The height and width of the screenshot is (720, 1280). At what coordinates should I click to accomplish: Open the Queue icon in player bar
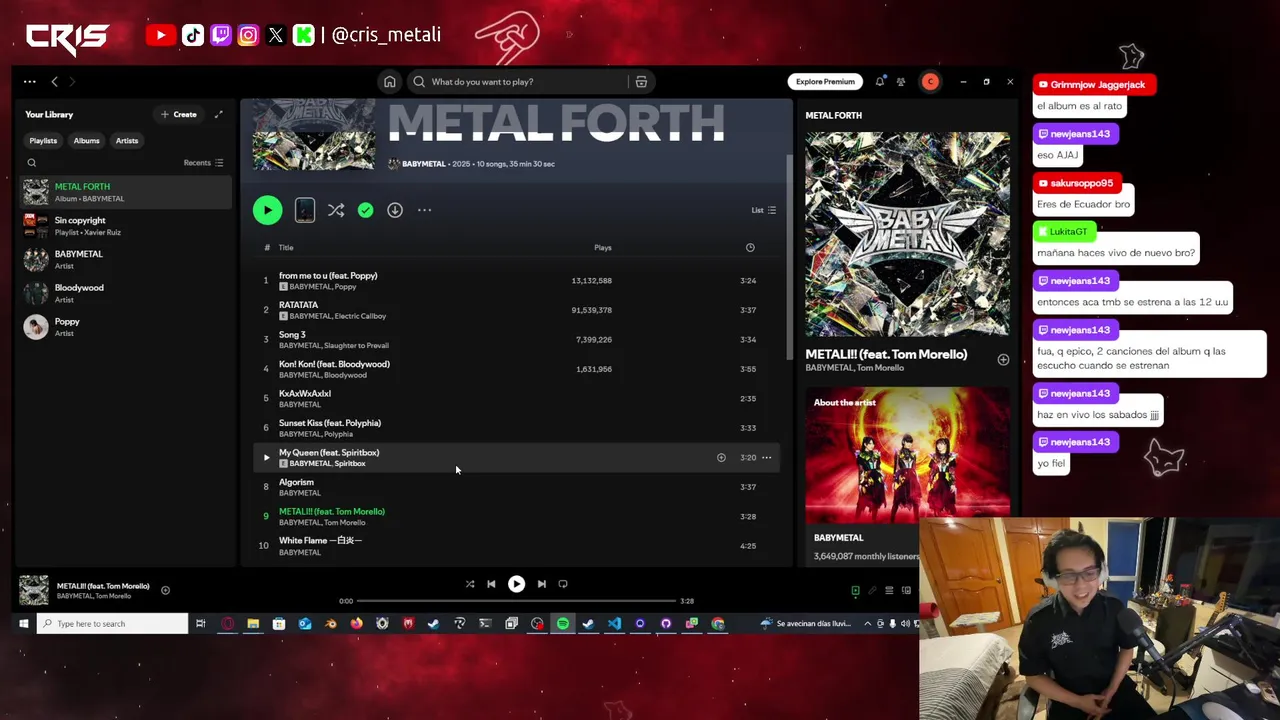click(x=889, y=591)
